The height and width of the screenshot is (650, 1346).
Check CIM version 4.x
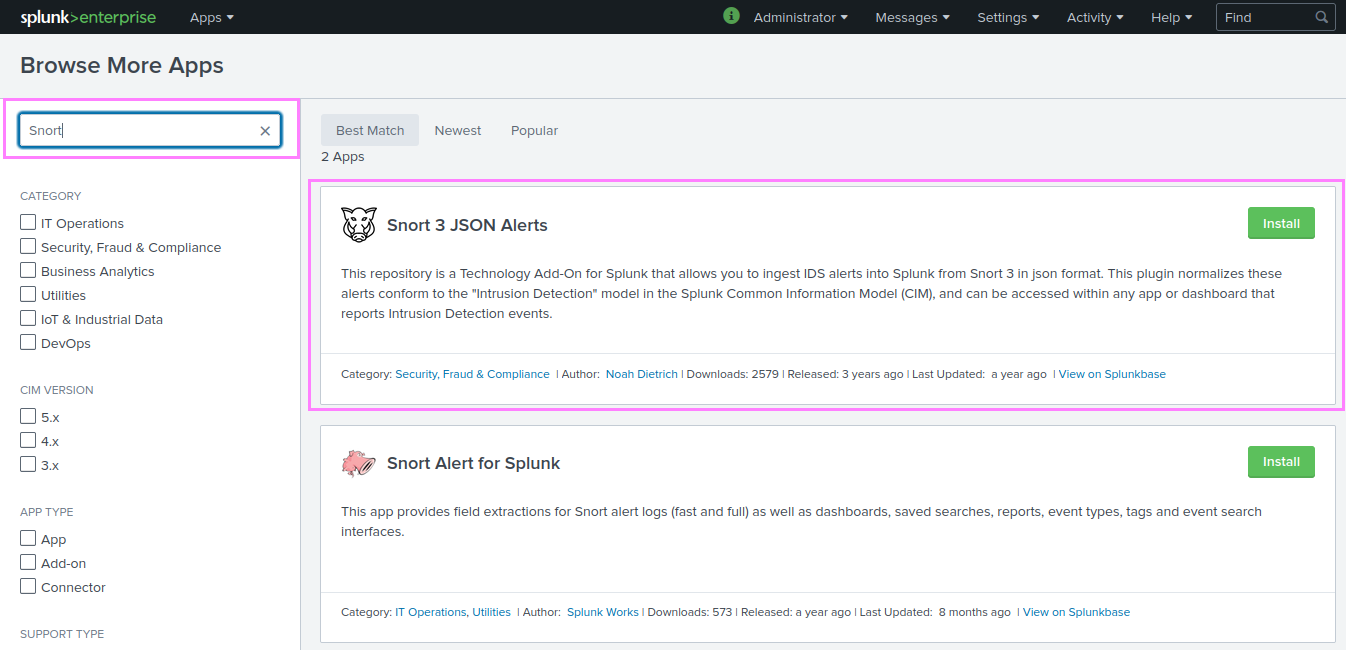click(x=28, y=440)
